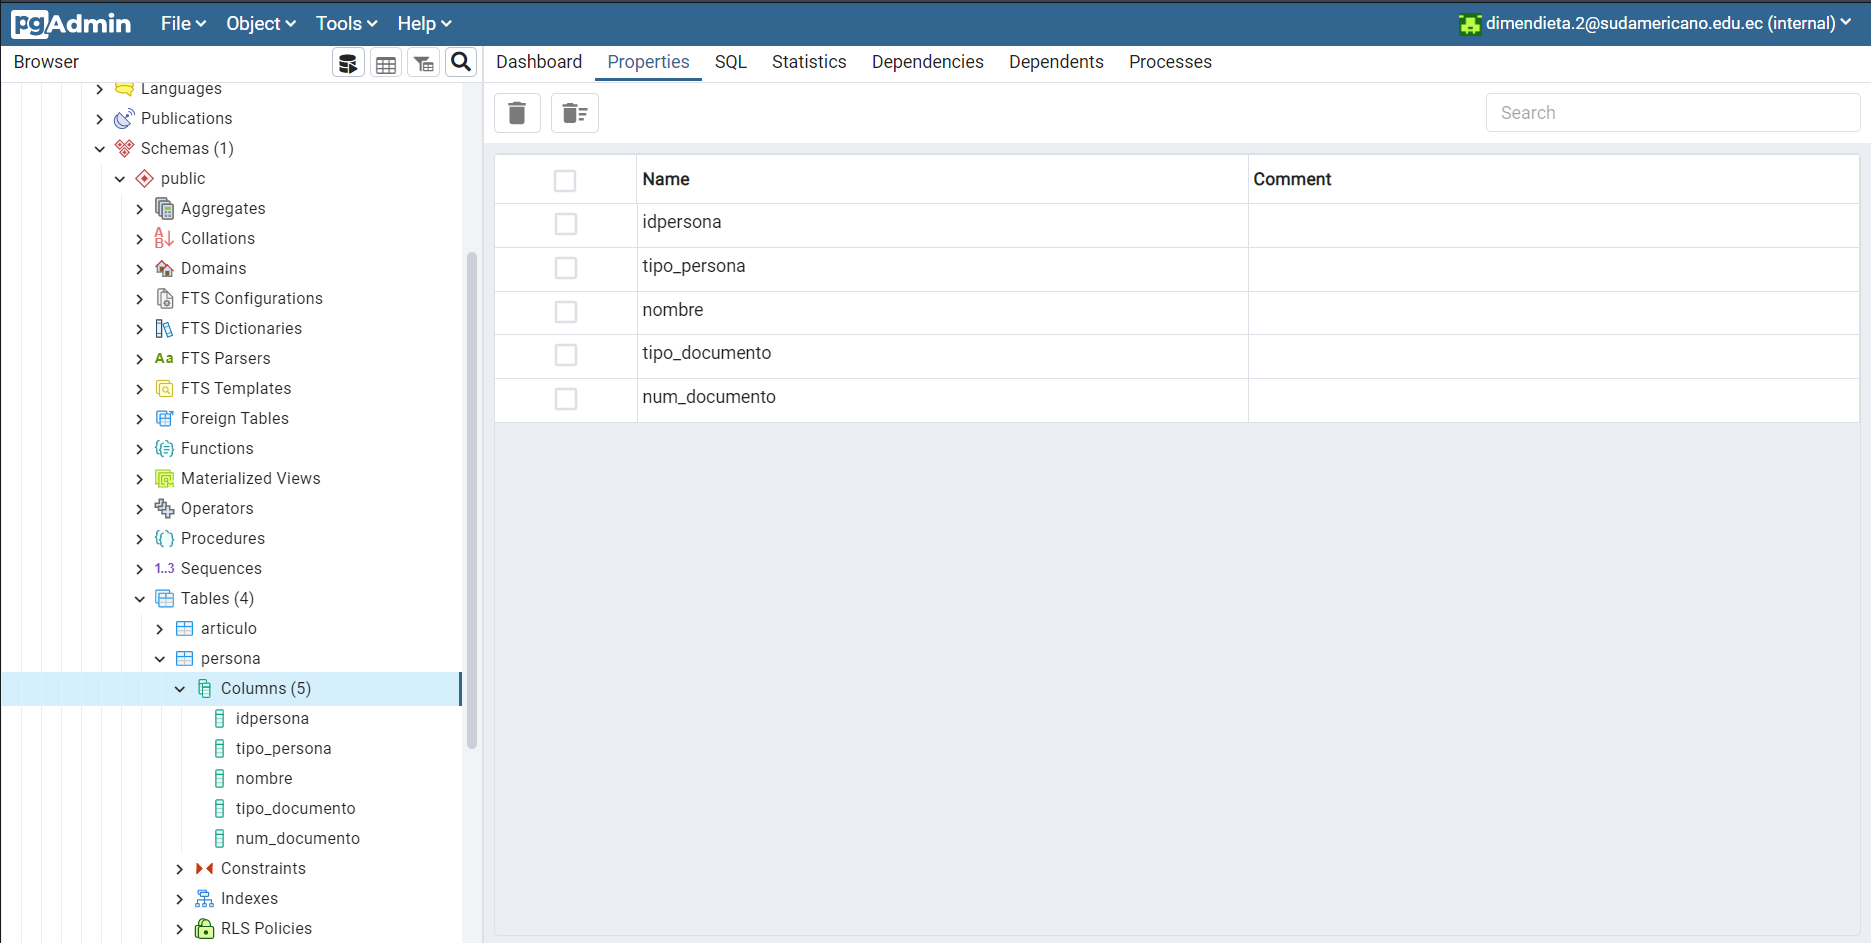Expand the articulo table node
The height and width of the screenshot is (943, 1871).
[159, 628]
